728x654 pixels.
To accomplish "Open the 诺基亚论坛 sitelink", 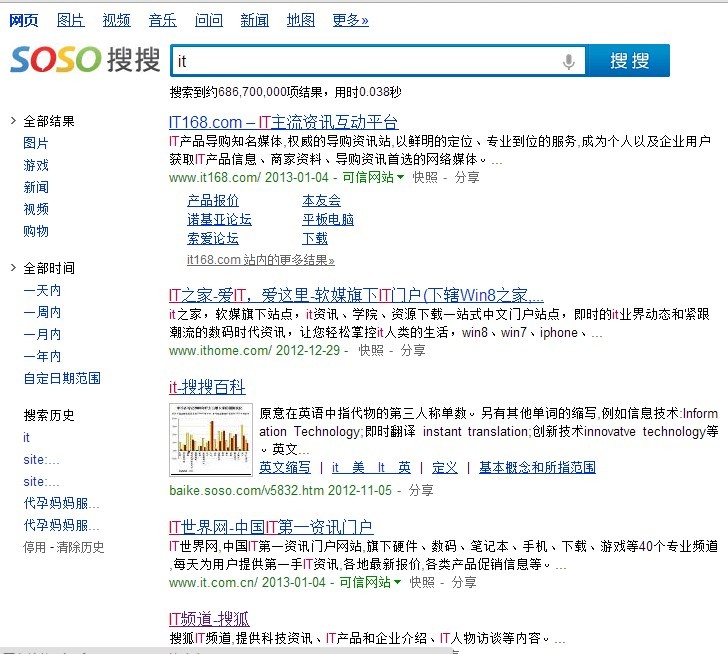I will [219, 219].
